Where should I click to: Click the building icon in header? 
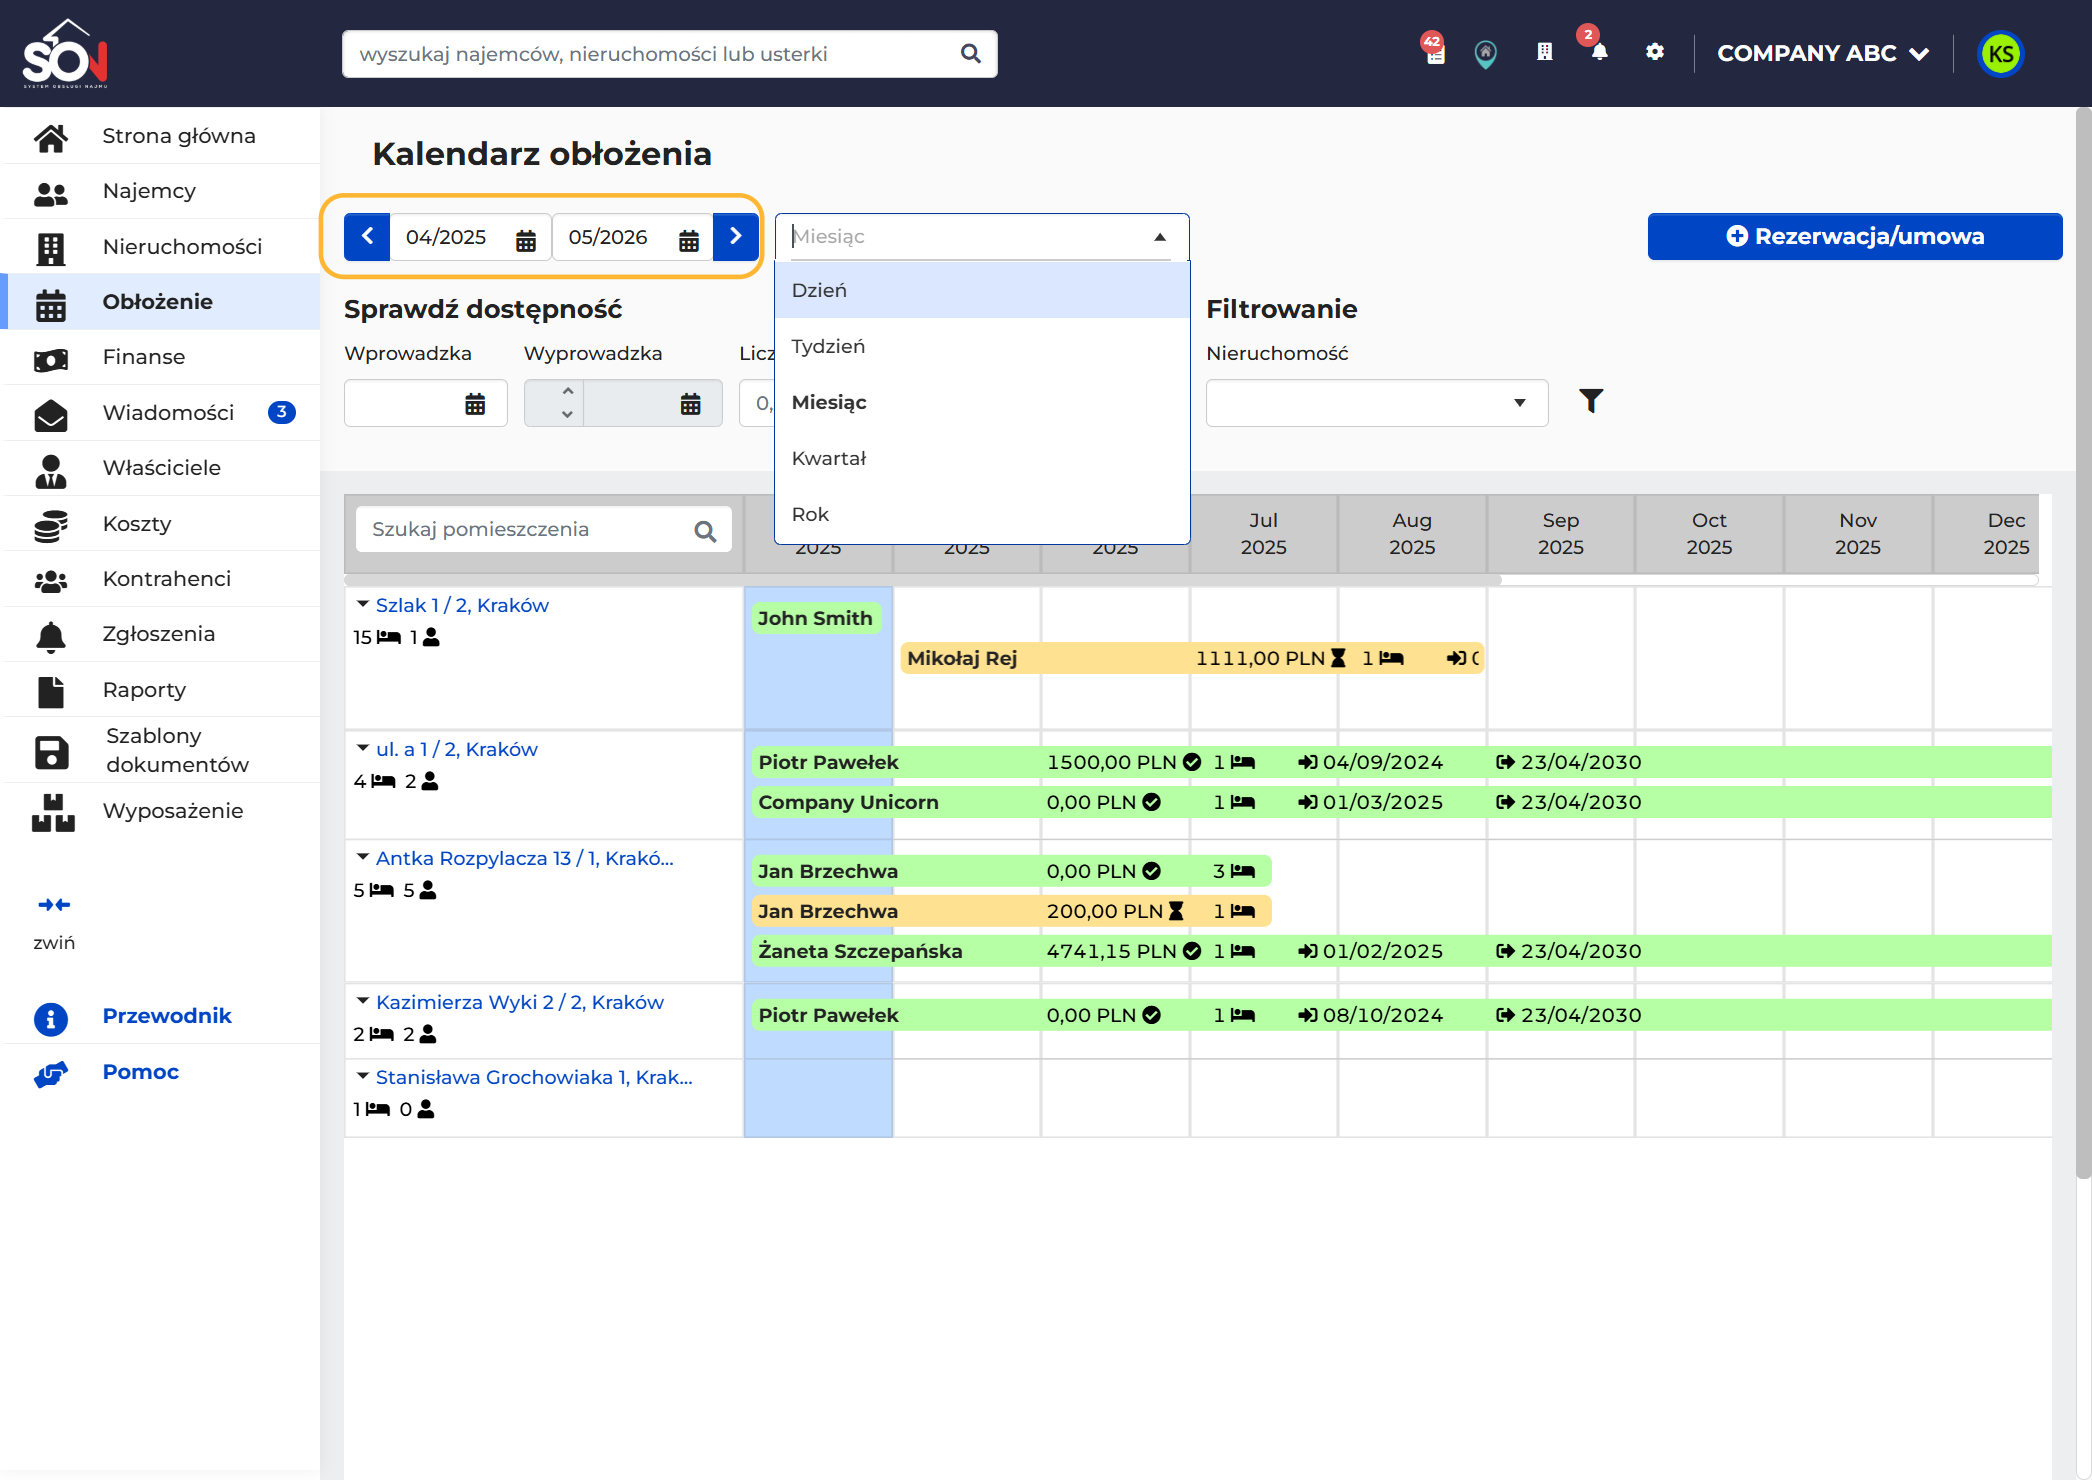click(1544, 52)
